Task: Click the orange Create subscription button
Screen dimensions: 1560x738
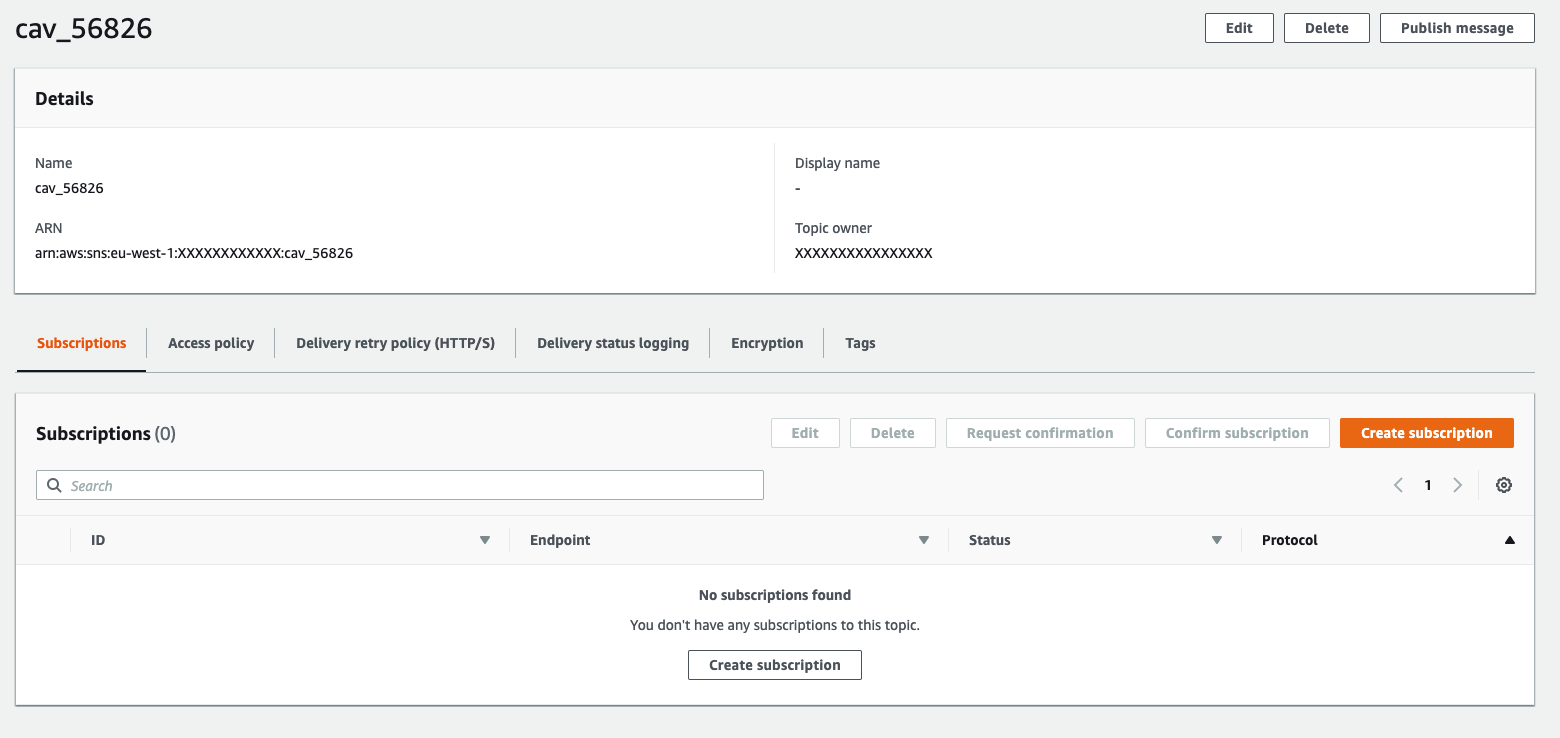Action: [1426, 433]
